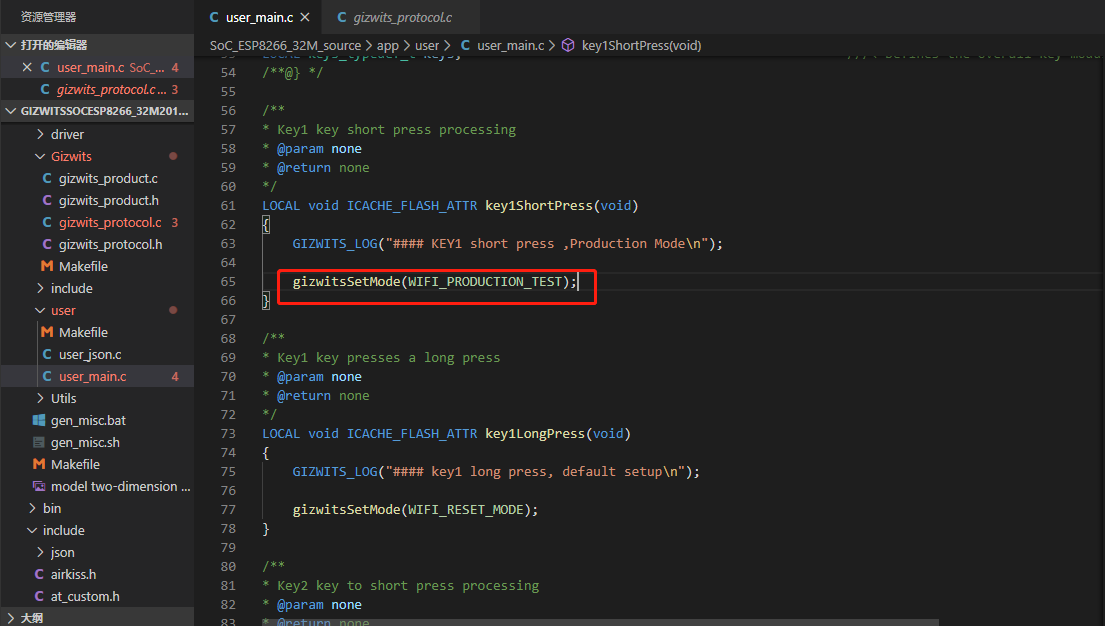The height and width of the screenshot is (626, 1105).
Task: Open gizwits_protocol.c from open editors list
Action: click(108, 90)
